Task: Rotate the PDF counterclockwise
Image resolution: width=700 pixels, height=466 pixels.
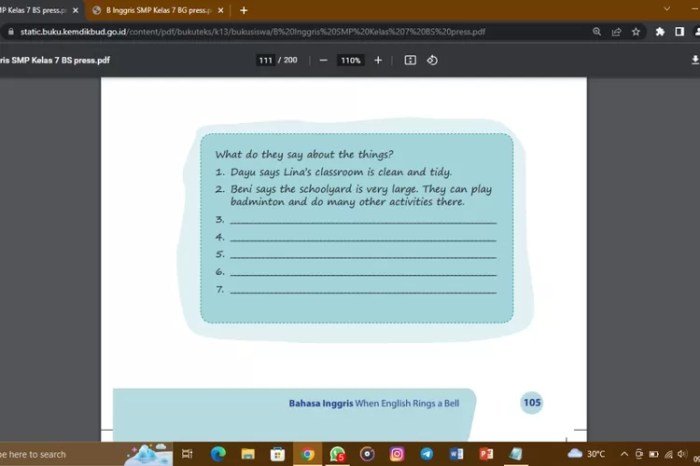Action: click(x=432, y=60)
